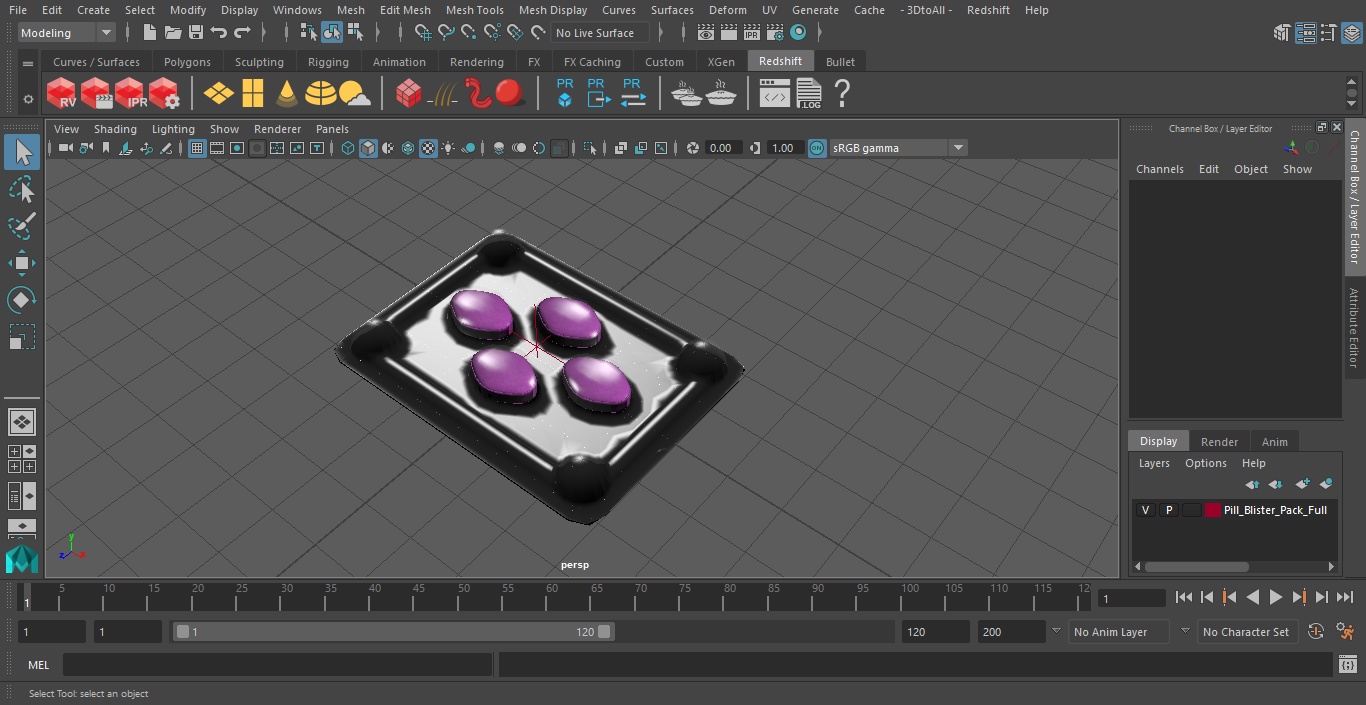Viewport: 1366px width, 705px height.
Task: Click MEL script language button
Action: pos(38,665)
